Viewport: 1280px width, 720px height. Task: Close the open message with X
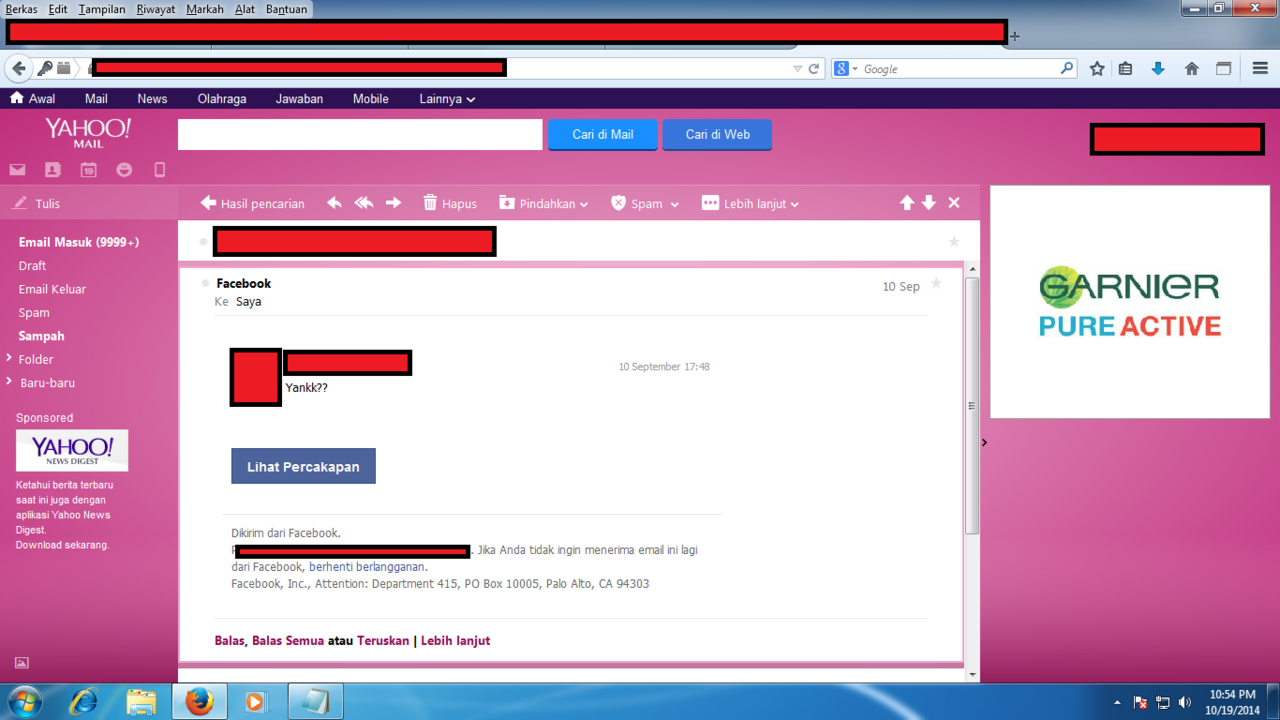pos(954,203)
